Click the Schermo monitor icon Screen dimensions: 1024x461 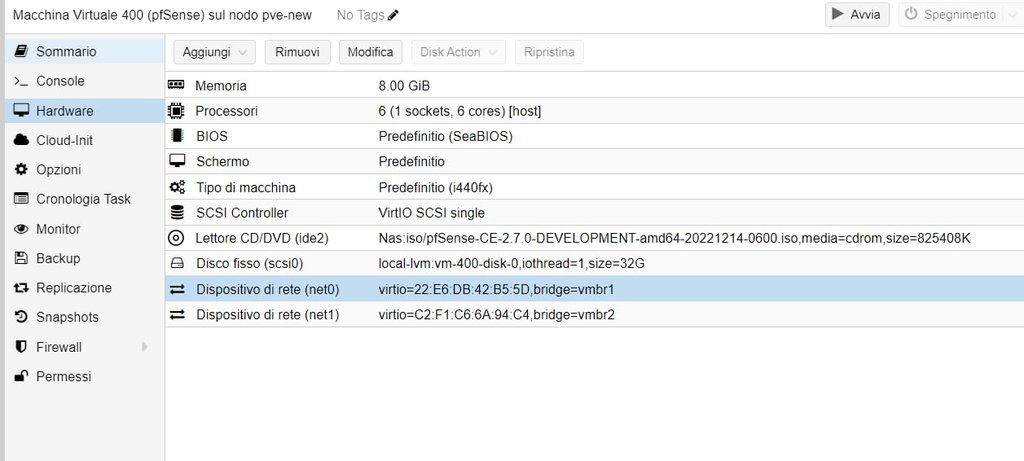click(x=177, y=161)
